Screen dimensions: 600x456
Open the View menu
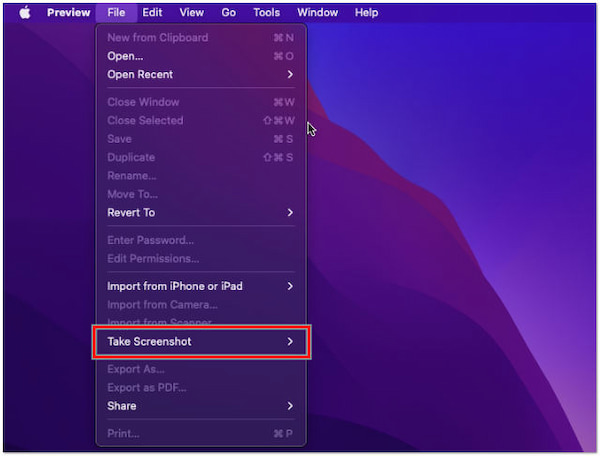pos(191,13)
